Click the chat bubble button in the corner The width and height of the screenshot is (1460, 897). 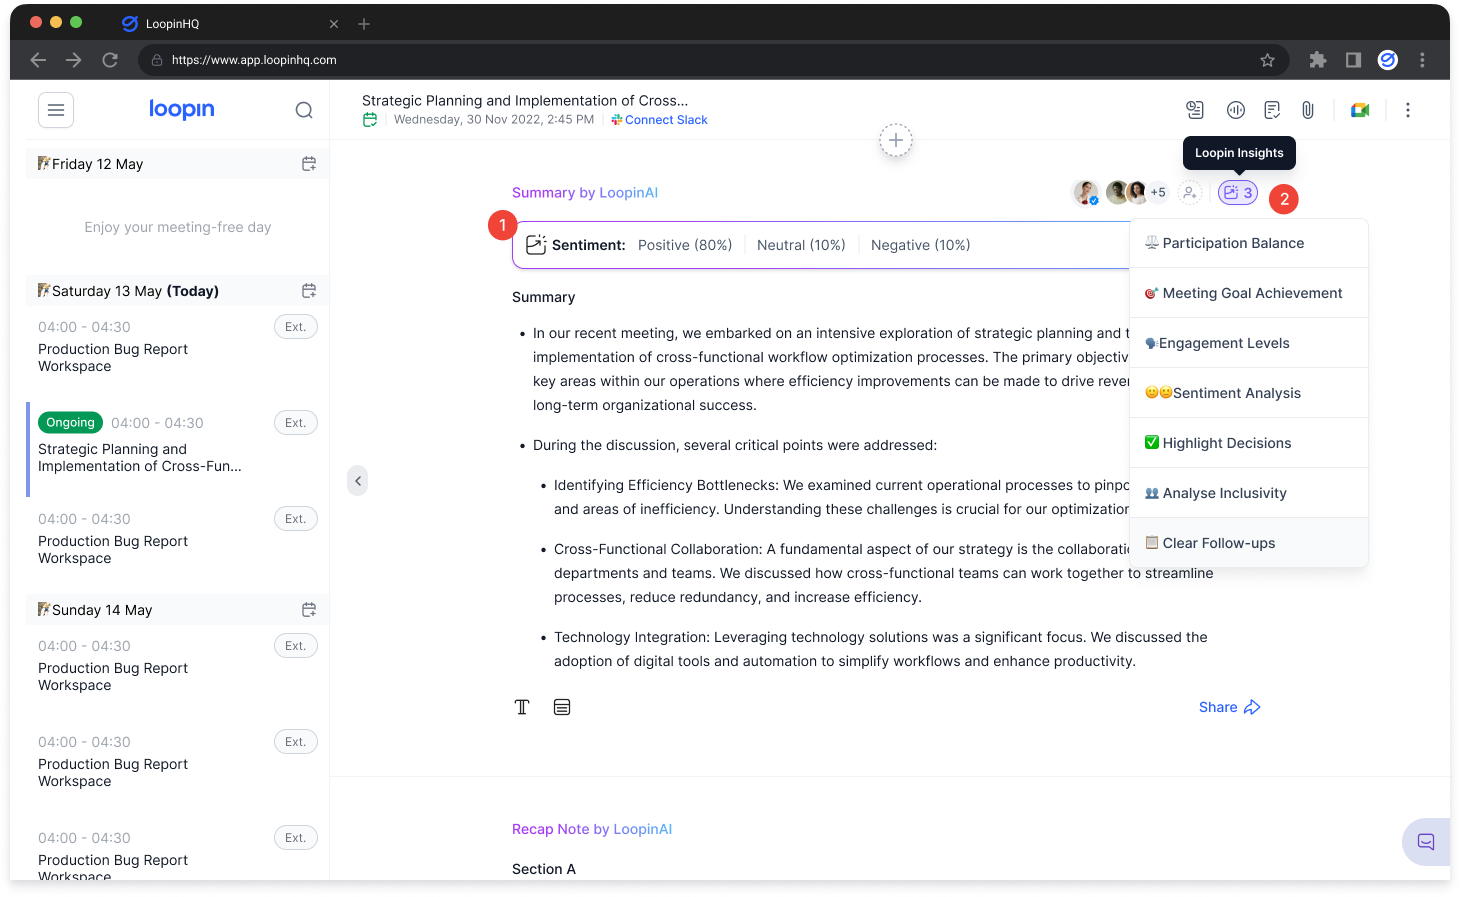[x=1426, y=842]
